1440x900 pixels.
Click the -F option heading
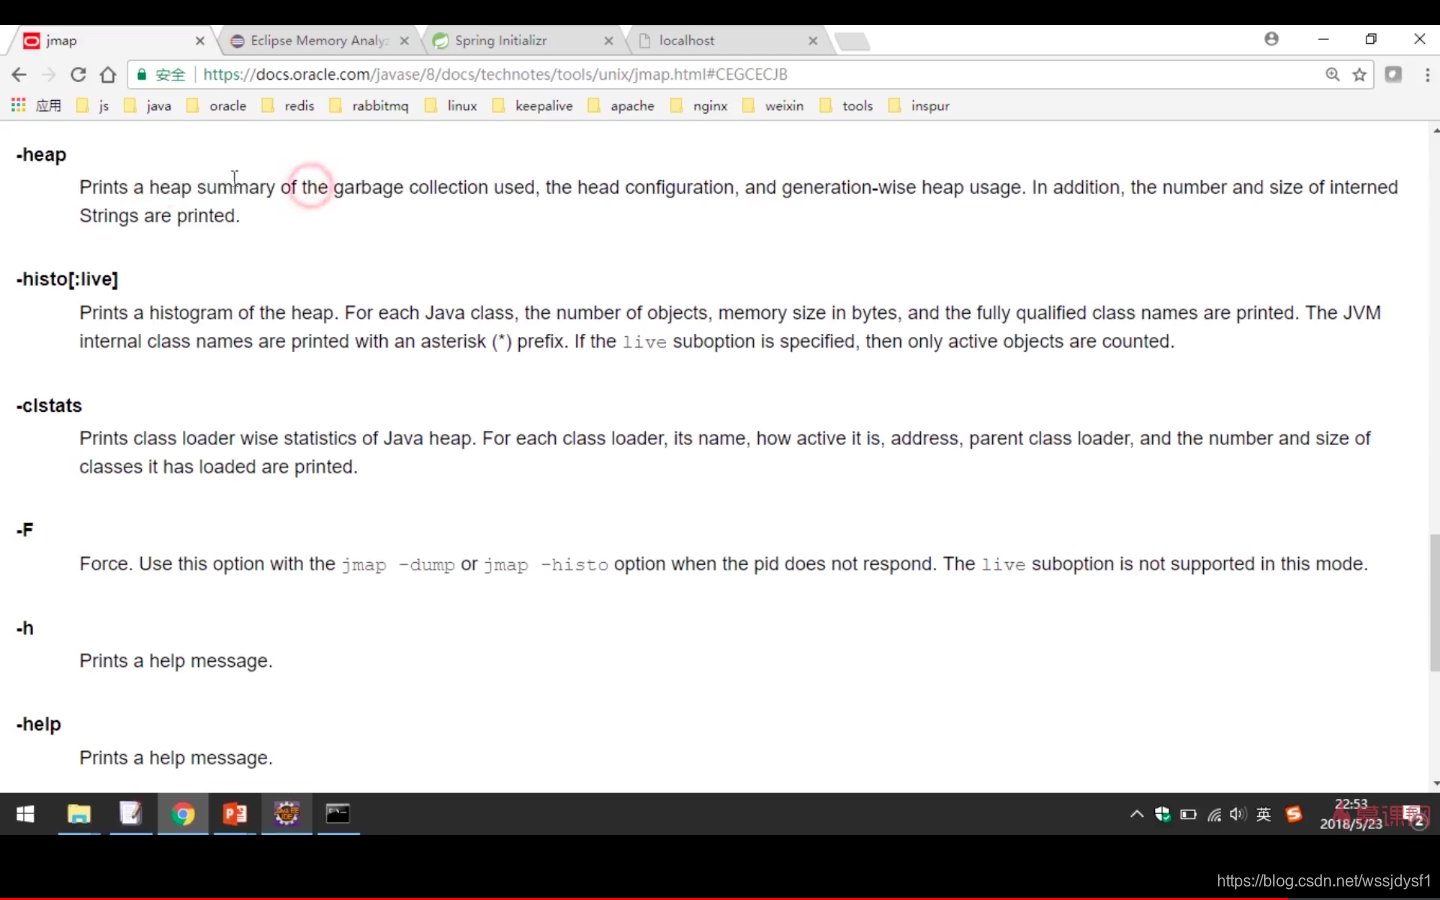coord(25,530)
